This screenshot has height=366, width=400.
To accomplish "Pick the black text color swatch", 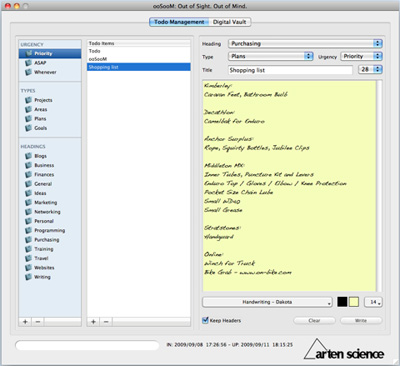I will 342,302.
